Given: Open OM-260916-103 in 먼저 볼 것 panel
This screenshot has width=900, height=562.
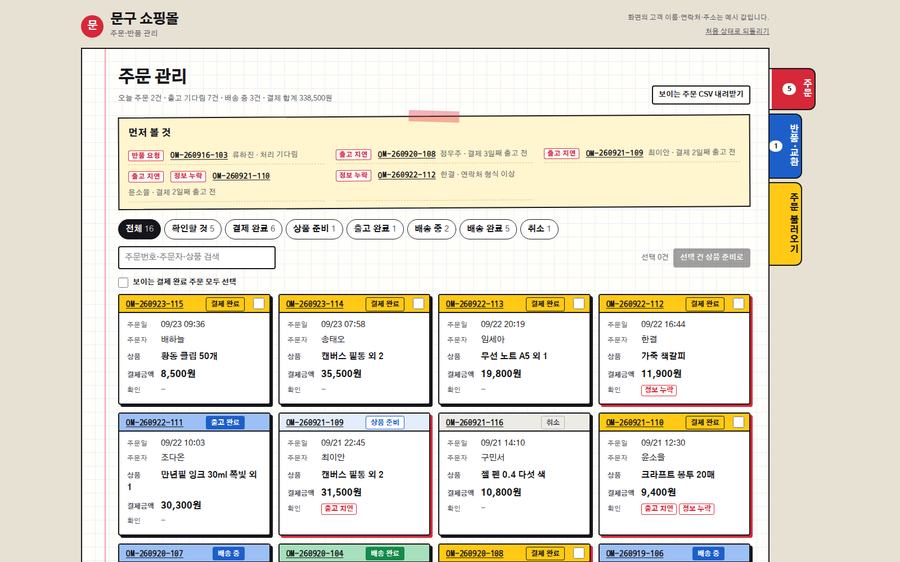Looking at the screenshot, I should (199, 155).
